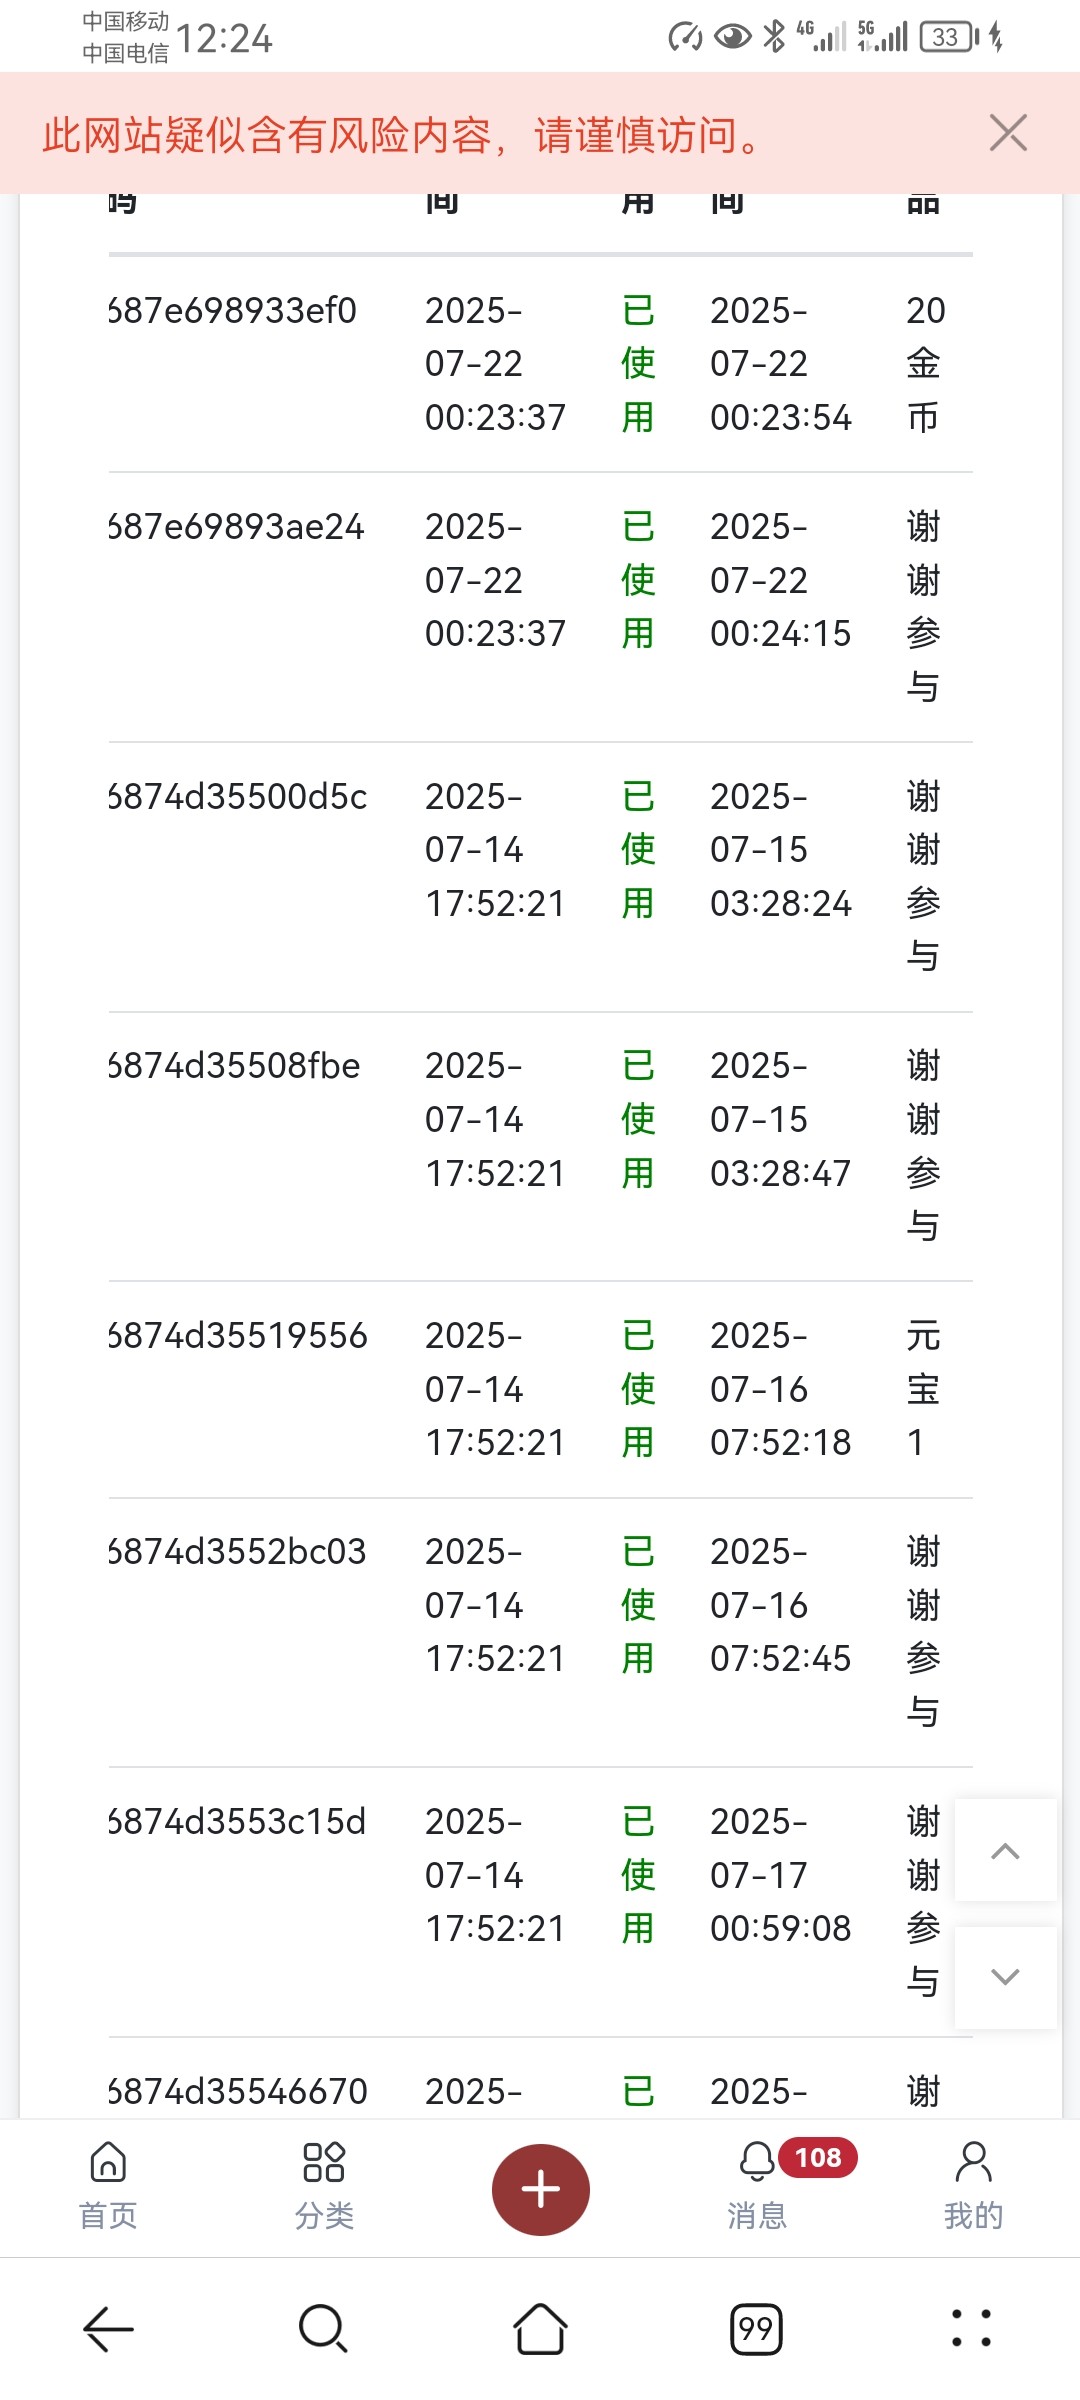Go to browser home page icon
The width and height of the screenshot is (1080, 2400).
540,2329
